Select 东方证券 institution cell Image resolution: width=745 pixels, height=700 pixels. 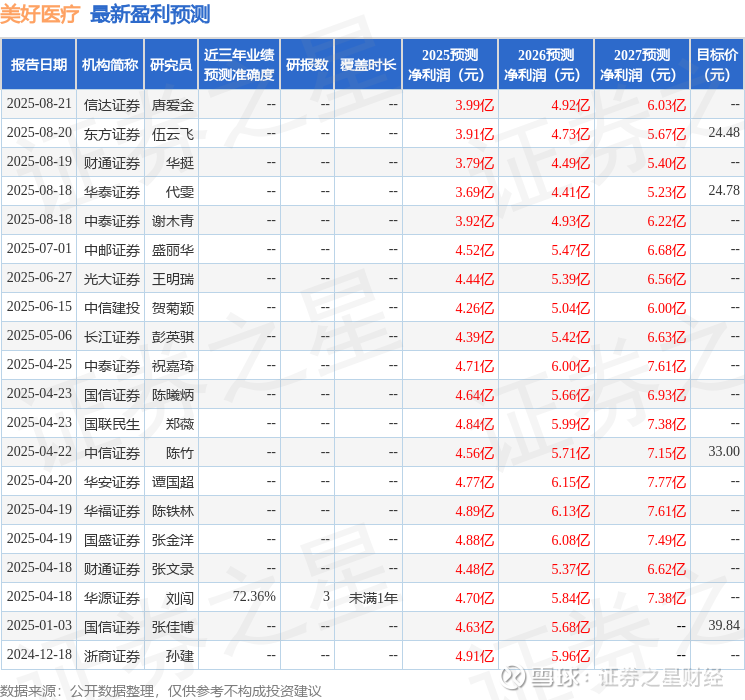[x=112, y=134]
